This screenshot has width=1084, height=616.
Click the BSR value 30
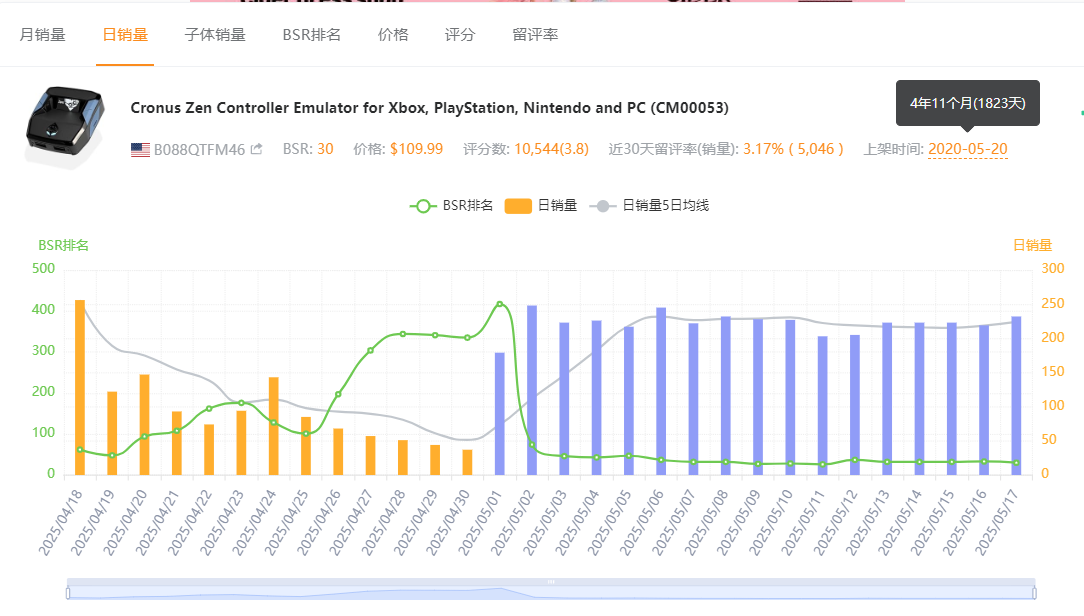325,149
